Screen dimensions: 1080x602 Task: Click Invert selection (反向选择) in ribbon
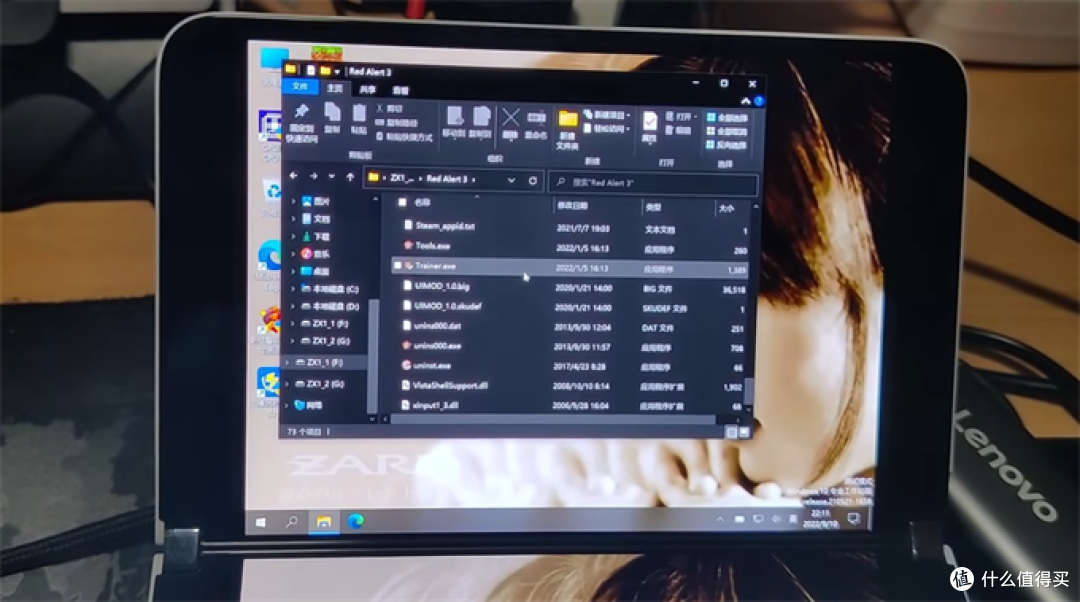coord(727,145)
